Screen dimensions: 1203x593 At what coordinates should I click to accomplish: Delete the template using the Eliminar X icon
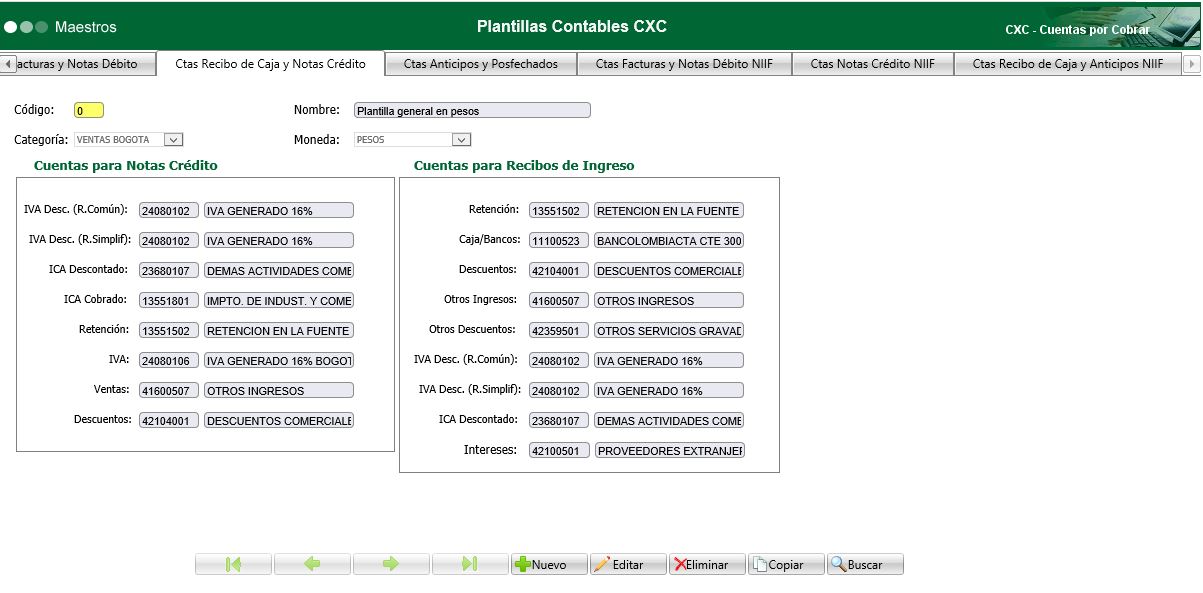point(706,563)
